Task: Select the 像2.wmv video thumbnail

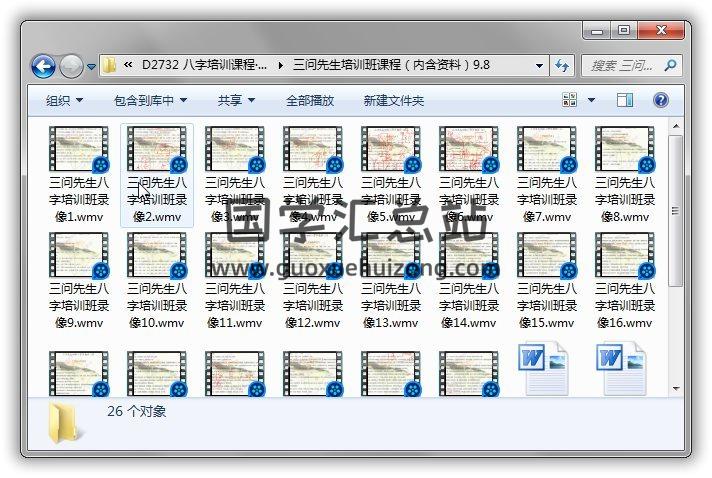Action: tap(157, 149)
